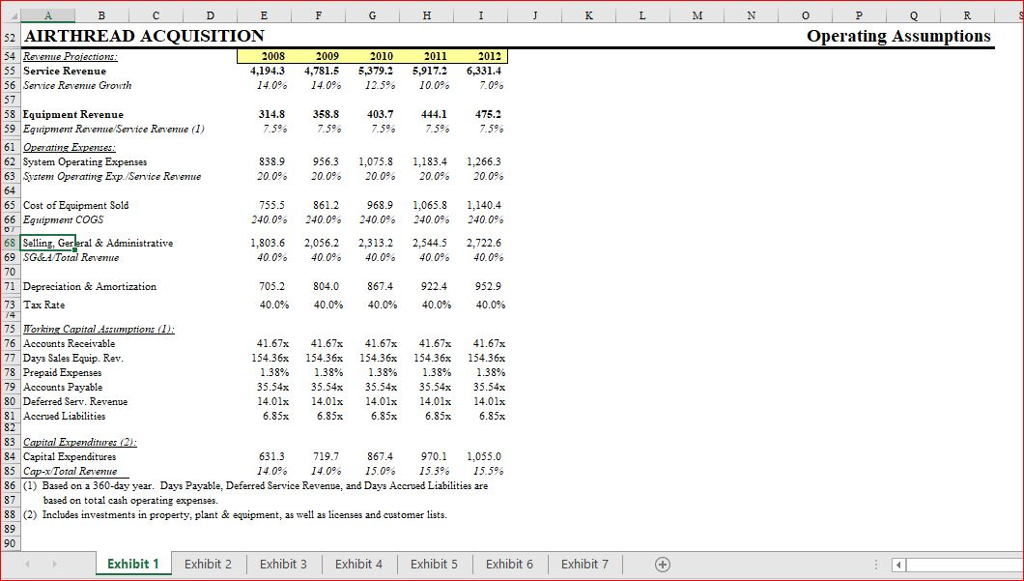Switch to the Exhibit 5 tab

tap(434, 564)
